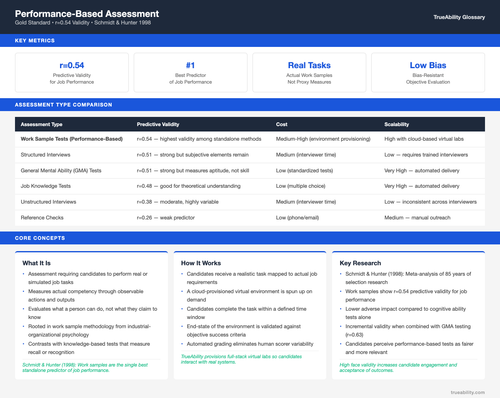This screenshot has width=500, height=398.
Task: Click 'Low — inconsistent across interviewers' cell
Action: (430, 202)
